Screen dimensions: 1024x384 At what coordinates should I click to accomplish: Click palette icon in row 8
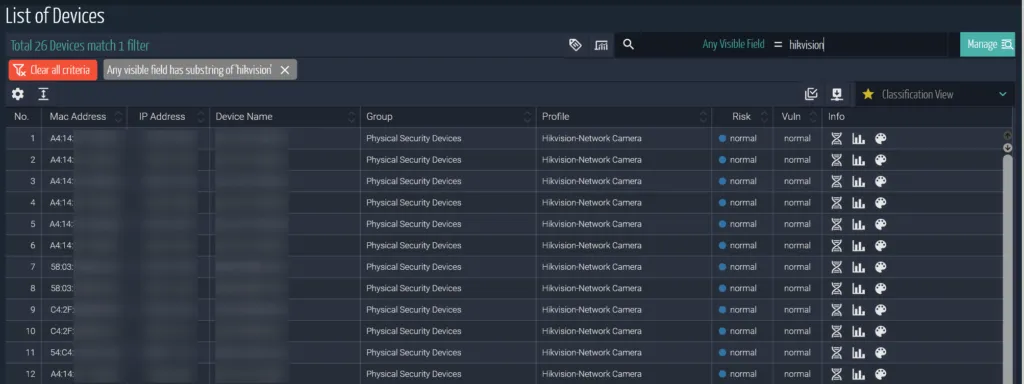coord(880,288)
